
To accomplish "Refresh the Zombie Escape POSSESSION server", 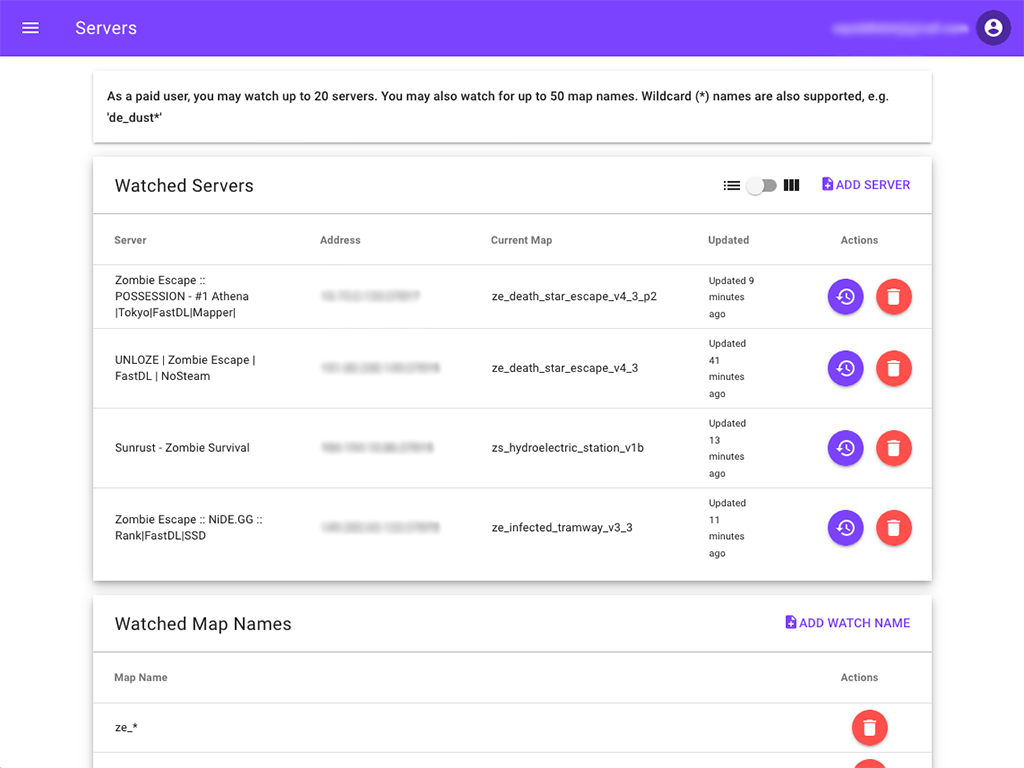I will pyautogui.click(x=845, y=297).
